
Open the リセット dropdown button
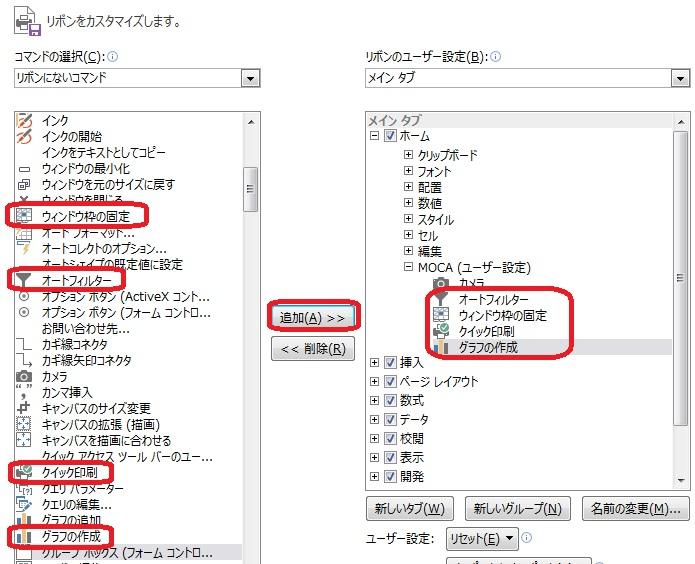tap(482, 538)
